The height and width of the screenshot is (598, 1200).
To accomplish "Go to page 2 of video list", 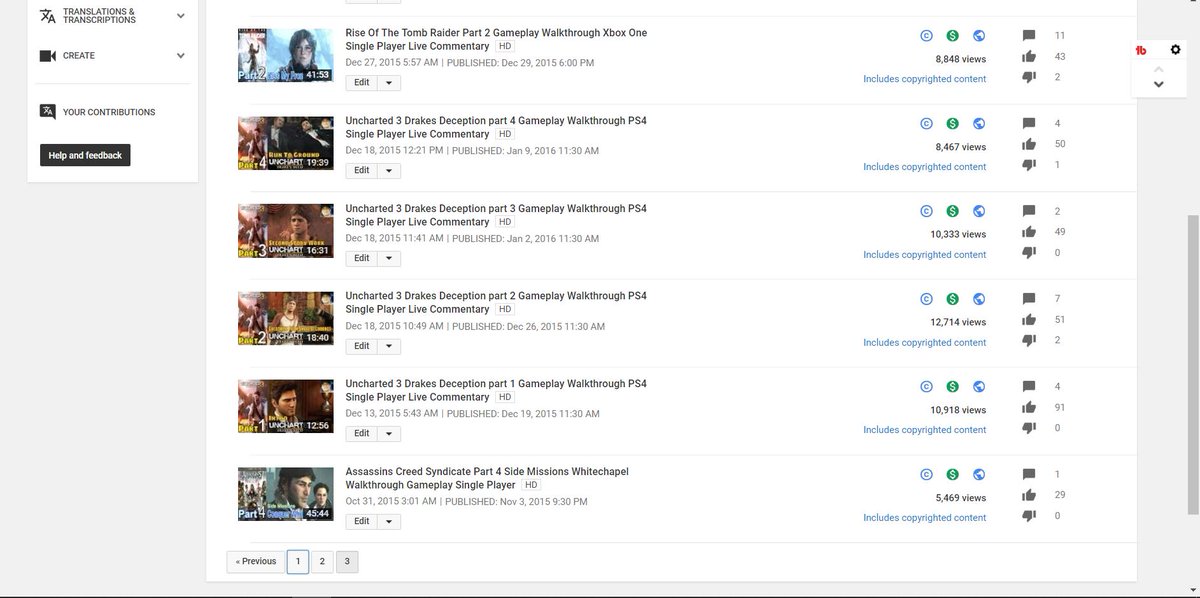I will tap(322, 562).
